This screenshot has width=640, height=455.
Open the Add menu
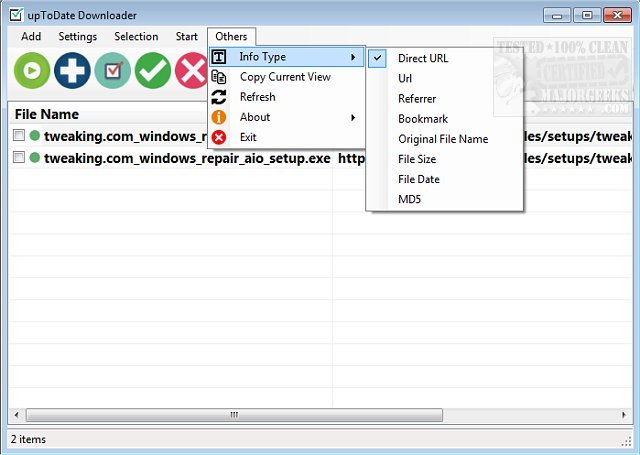[31, 36]
